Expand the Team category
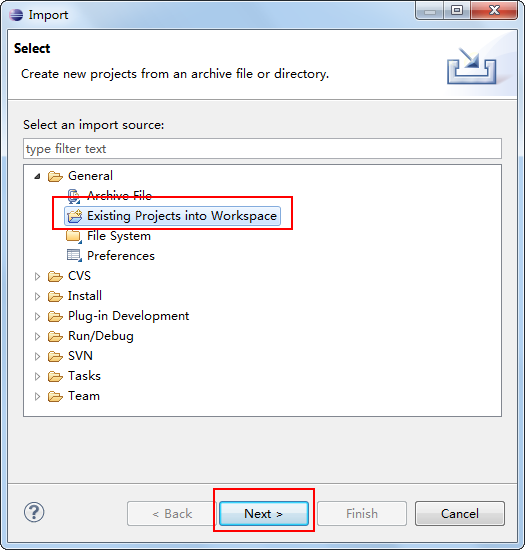Image resolution: width=525 pixels, height=550 pixels. [x=37, y=396]
